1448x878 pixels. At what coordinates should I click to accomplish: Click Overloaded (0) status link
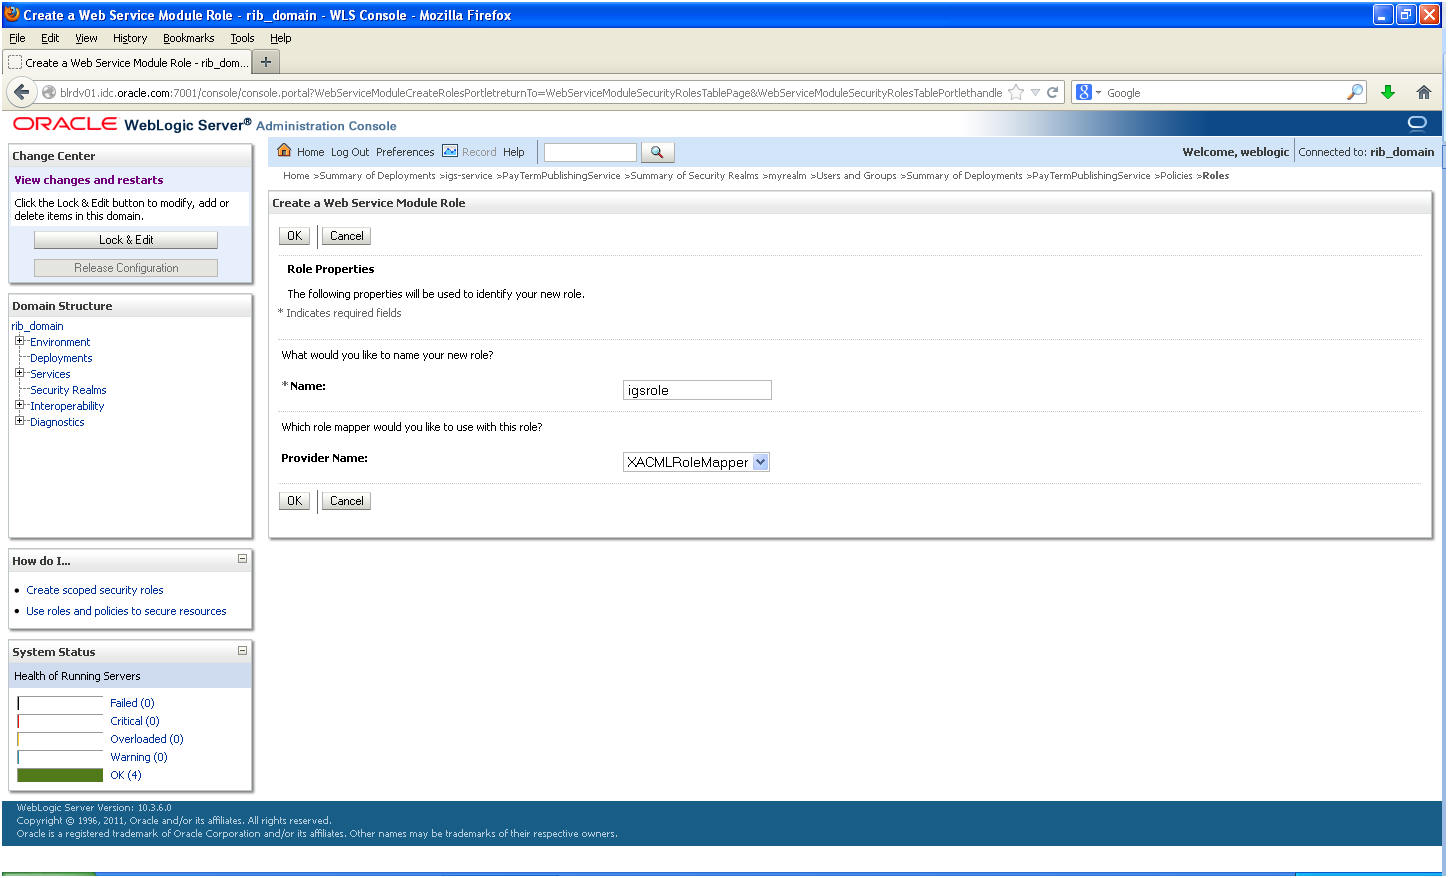(147, 739)
